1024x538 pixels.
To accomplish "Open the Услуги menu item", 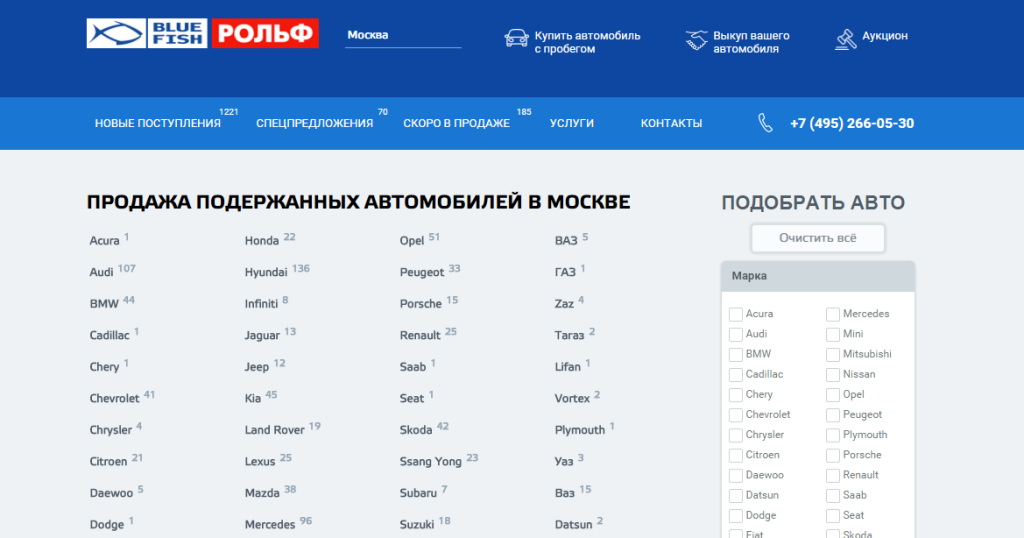I will point(571,123).
